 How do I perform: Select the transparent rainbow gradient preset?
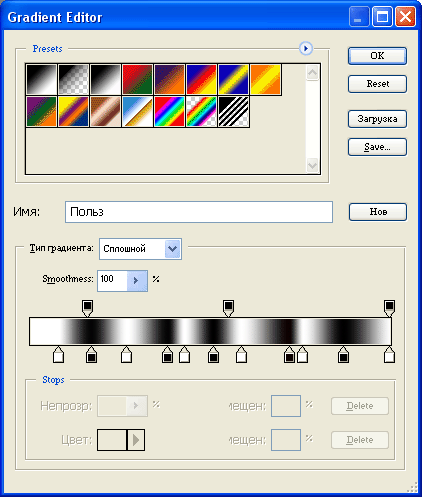point(201,111)
